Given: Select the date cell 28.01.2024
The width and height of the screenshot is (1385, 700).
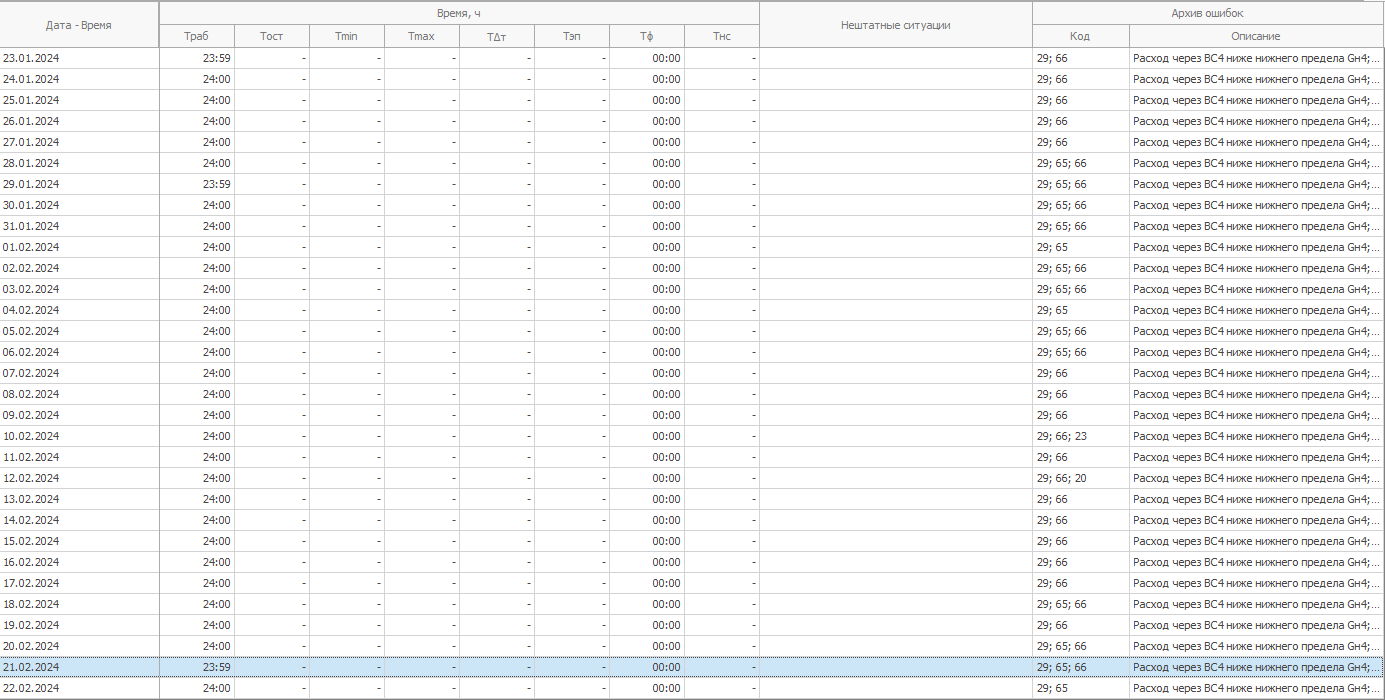Looking at the screenshot, I should coord(79,163).
